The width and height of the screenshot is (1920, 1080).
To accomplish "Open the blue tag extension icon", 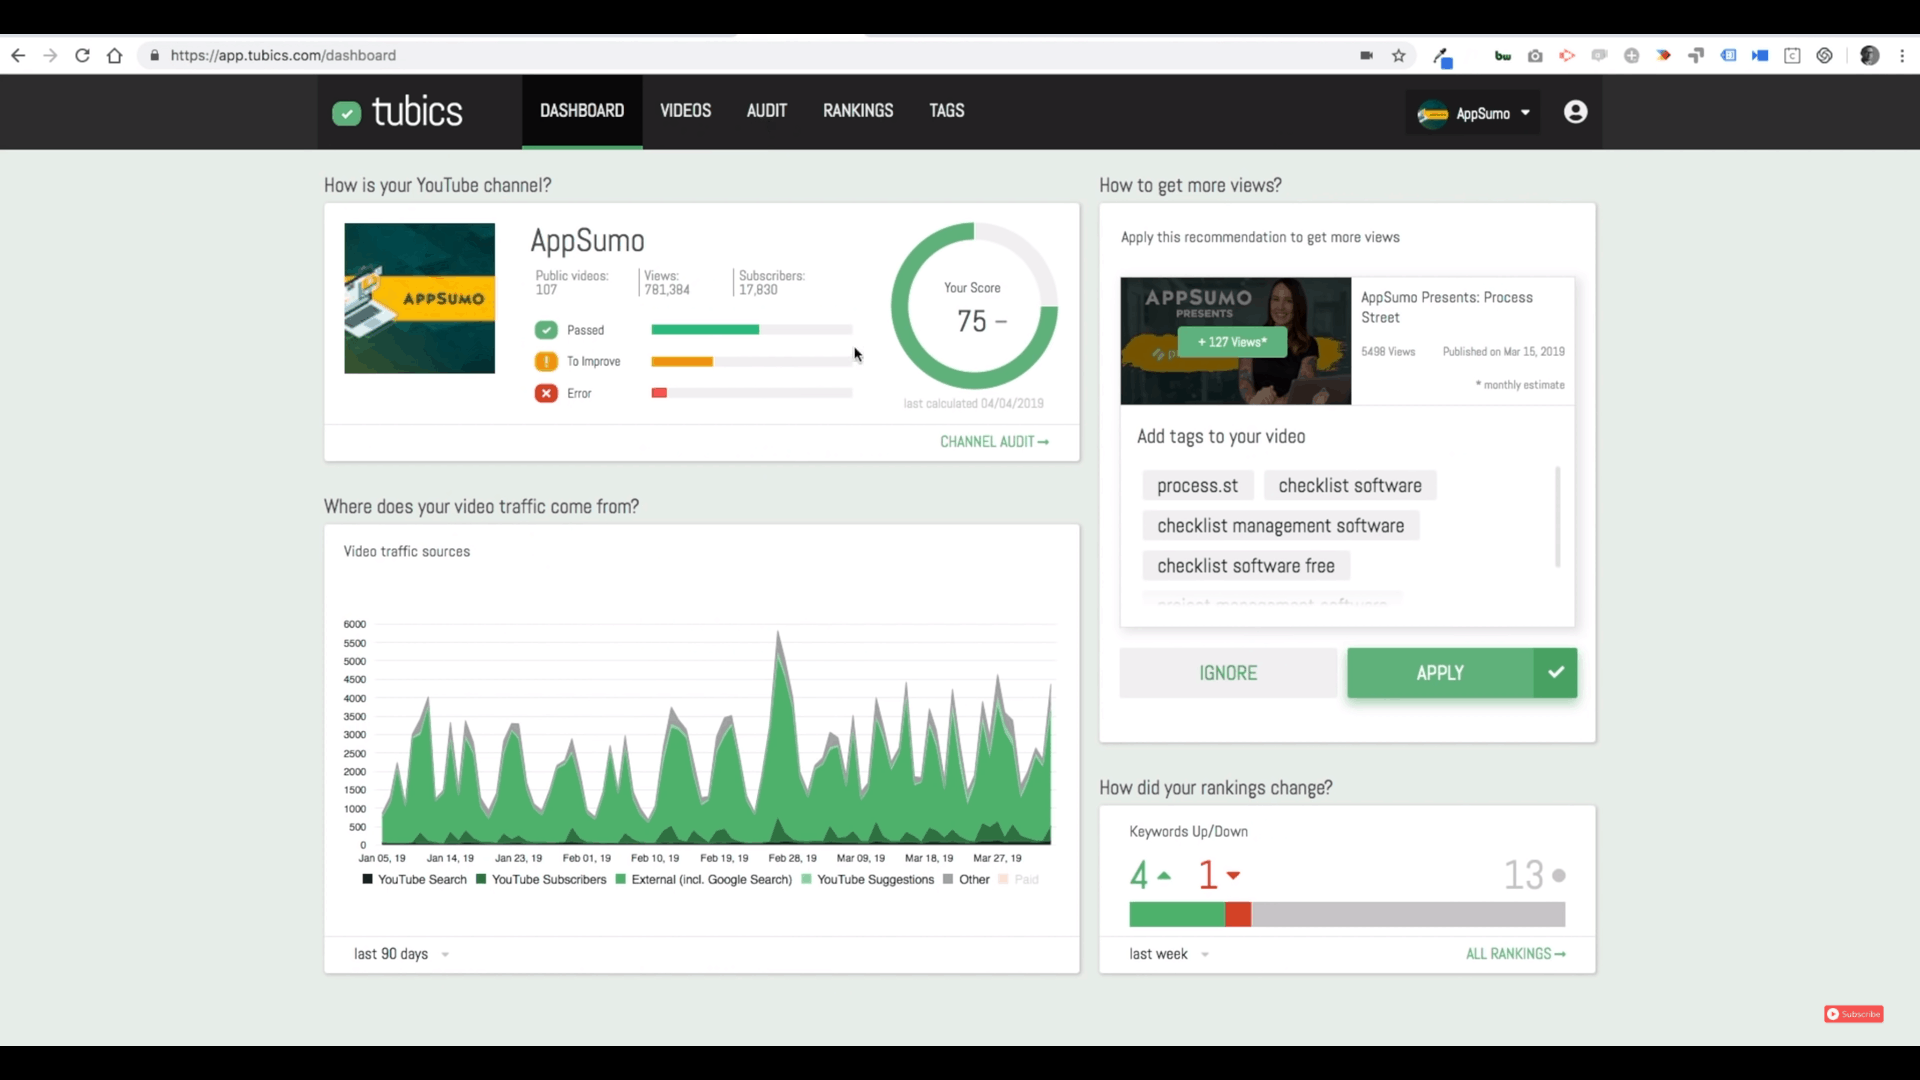I will point(1728,56).
